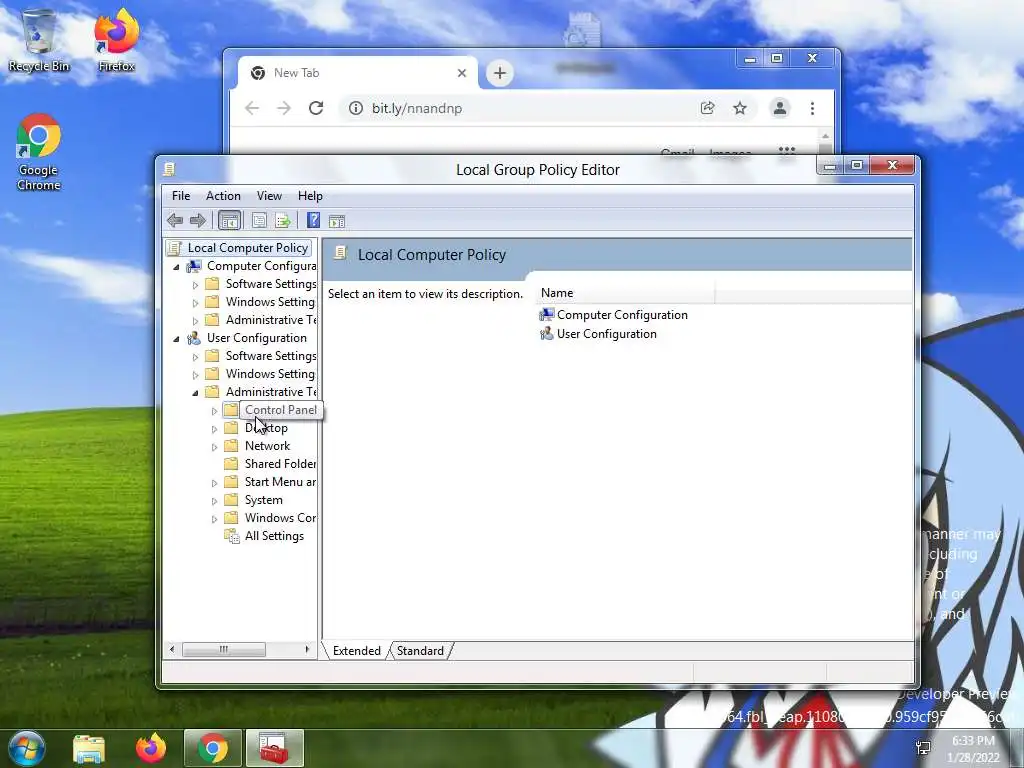The height and width of the screenshot is (768, 1024).
Task: Open the View menu
Action: pyautogui.click(x=269, y=196)
